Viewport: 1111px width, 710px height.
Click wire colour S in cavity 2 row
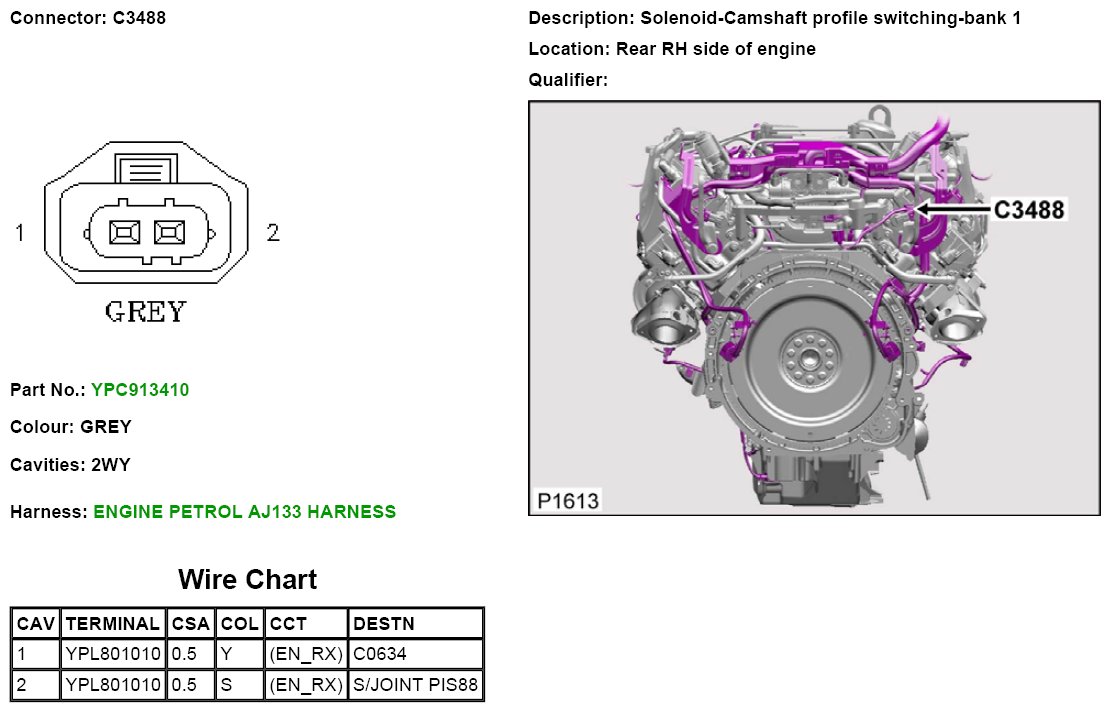tap(227, 686)
